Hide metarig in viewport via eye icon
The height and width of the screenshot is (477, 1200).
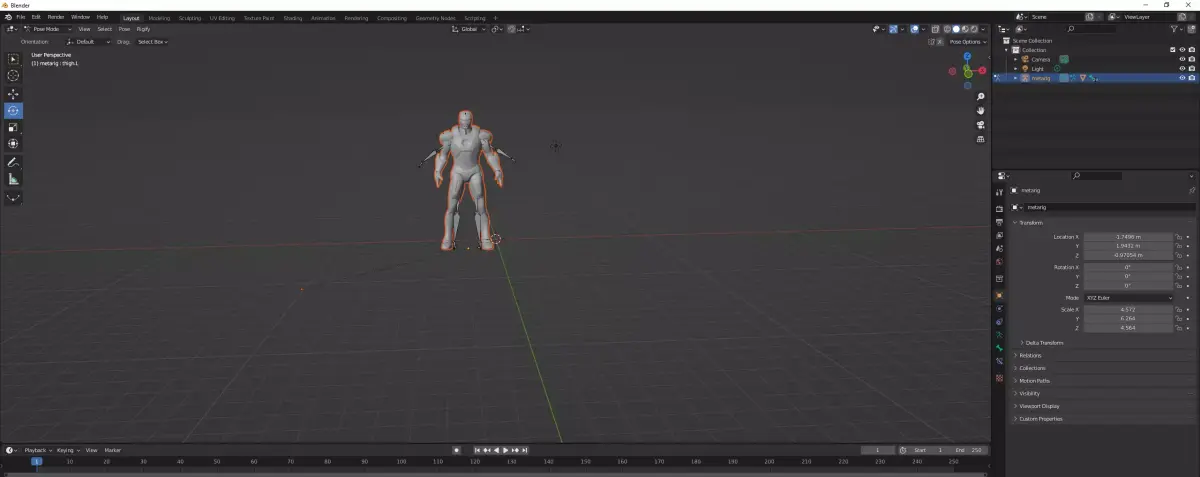(x=1182, y=77)
